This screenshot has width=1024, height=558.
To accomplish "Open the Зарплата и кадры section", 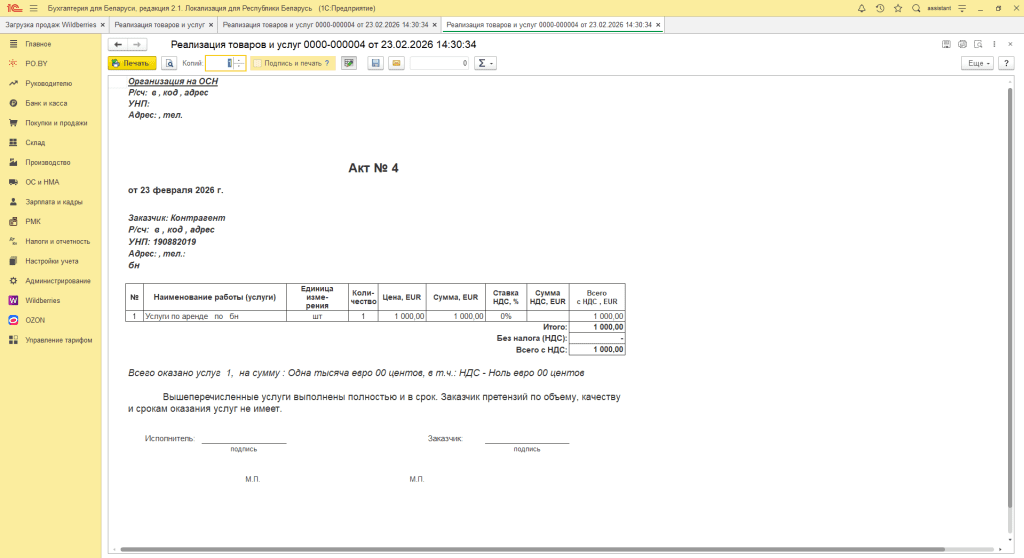I will click(54, 202).
